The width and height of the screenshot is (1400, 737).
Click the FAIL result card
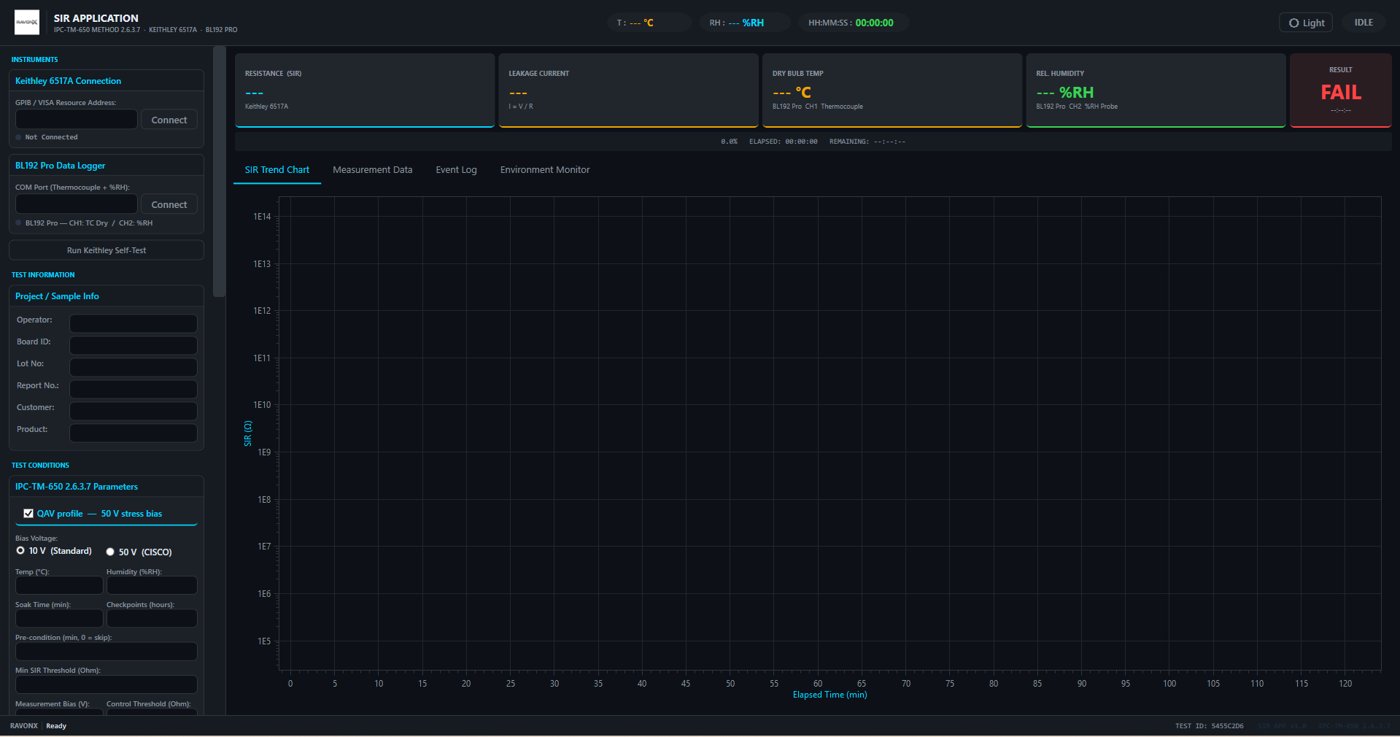1341,90
